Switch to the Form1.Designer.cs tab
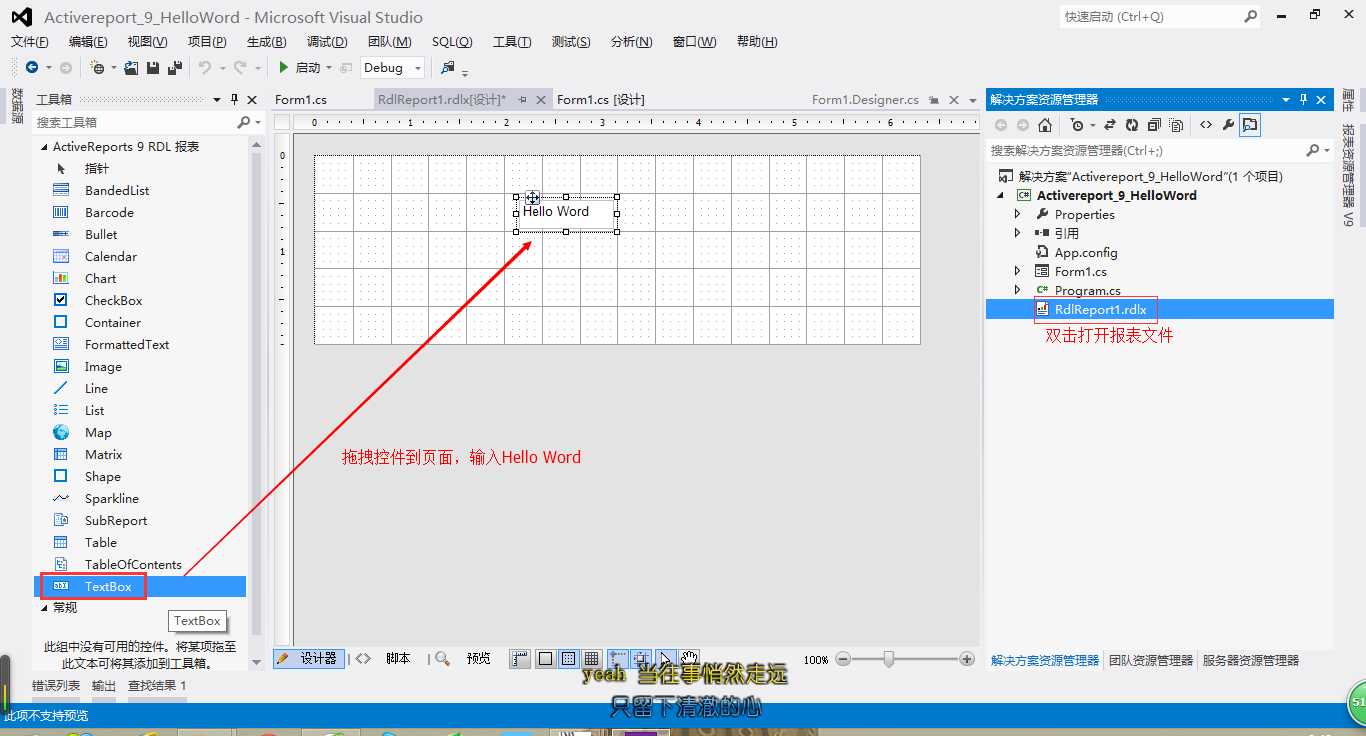The height and width of the screenshot is (736, 1366). (x=865, y=99)
